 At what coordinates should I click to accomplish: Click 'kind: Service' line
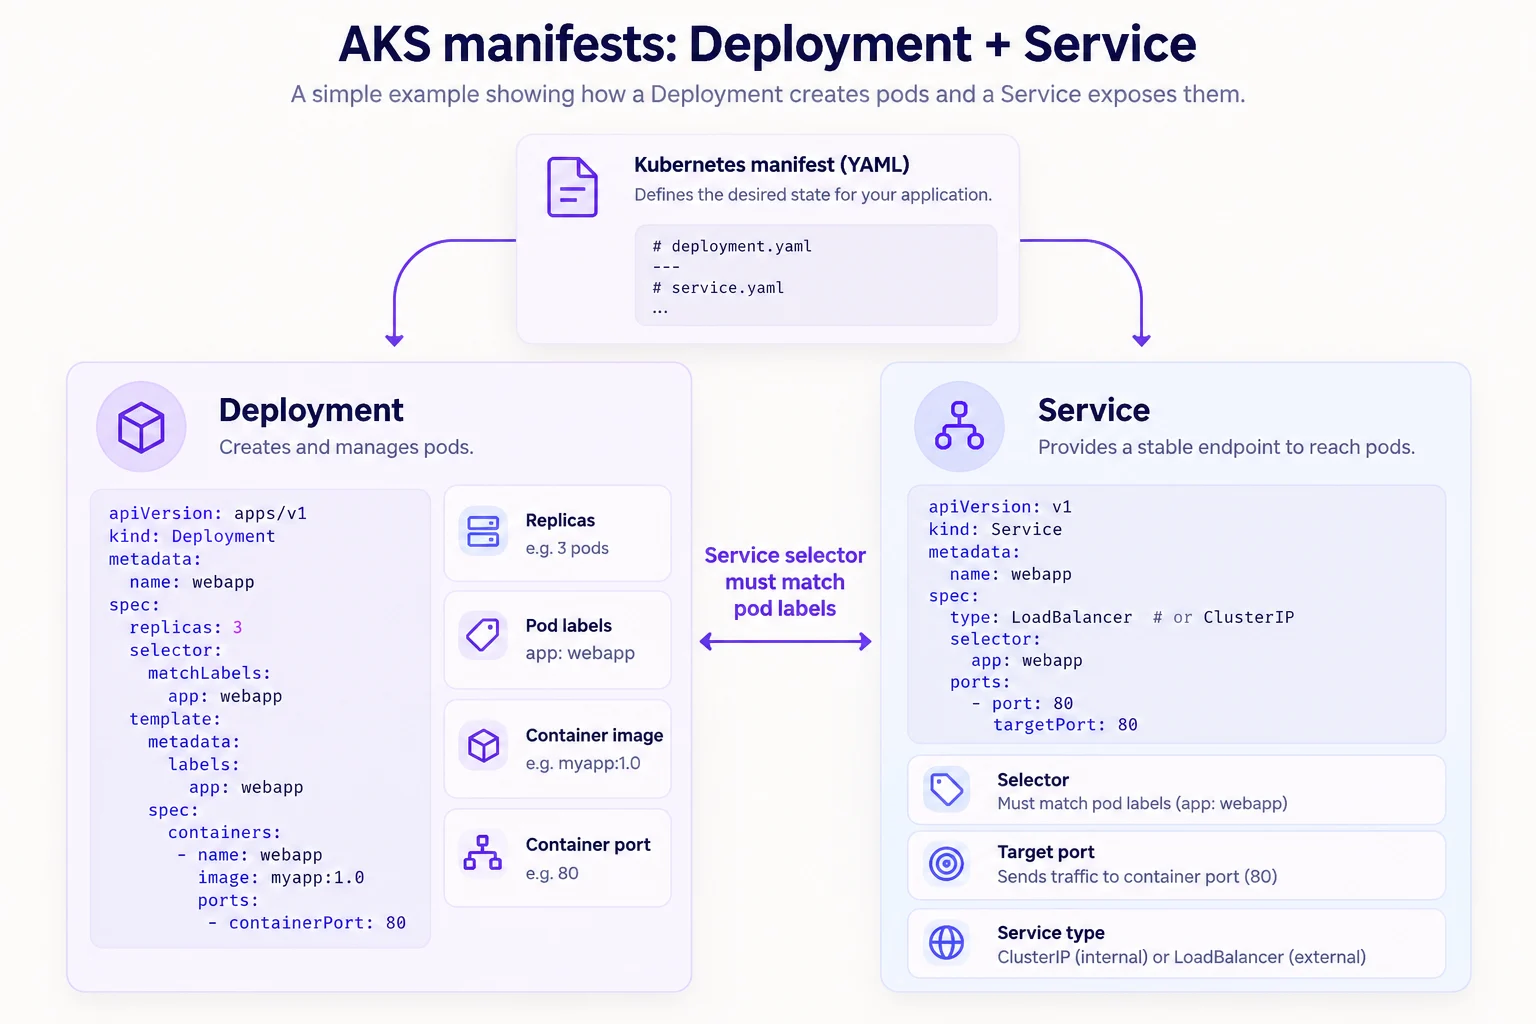click(995, 529)
